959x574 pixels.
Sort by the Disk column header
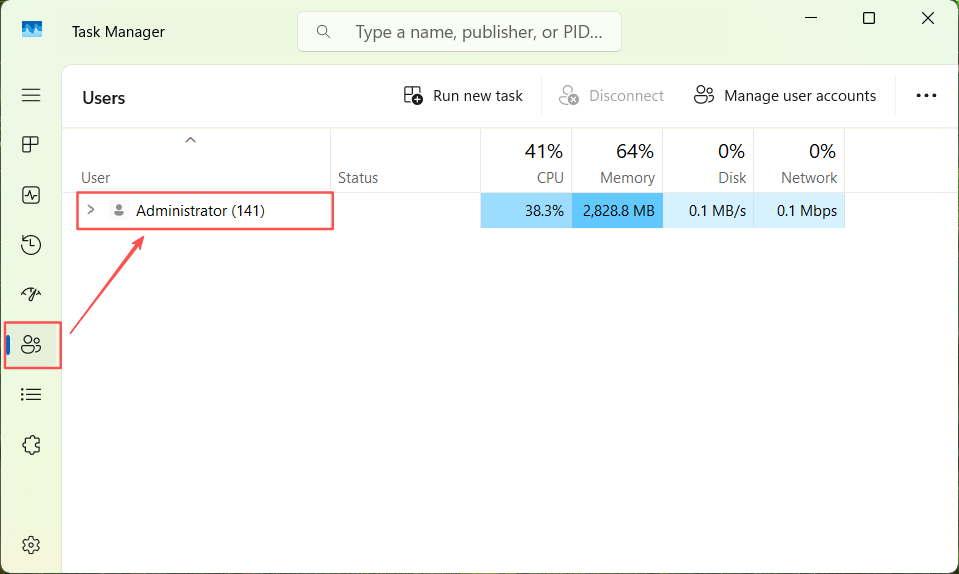coord(708,161)
